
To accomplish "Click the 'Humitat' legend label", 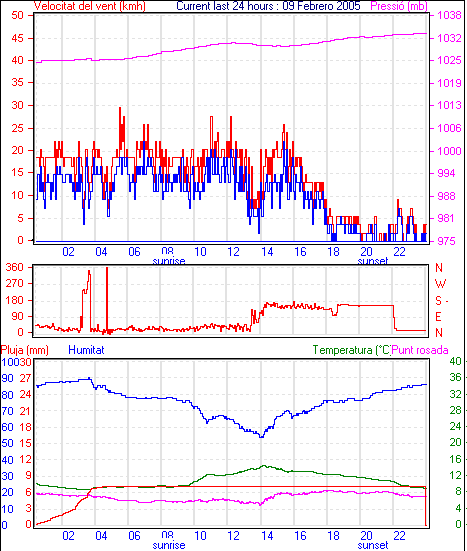I will [x=86, y=350].
